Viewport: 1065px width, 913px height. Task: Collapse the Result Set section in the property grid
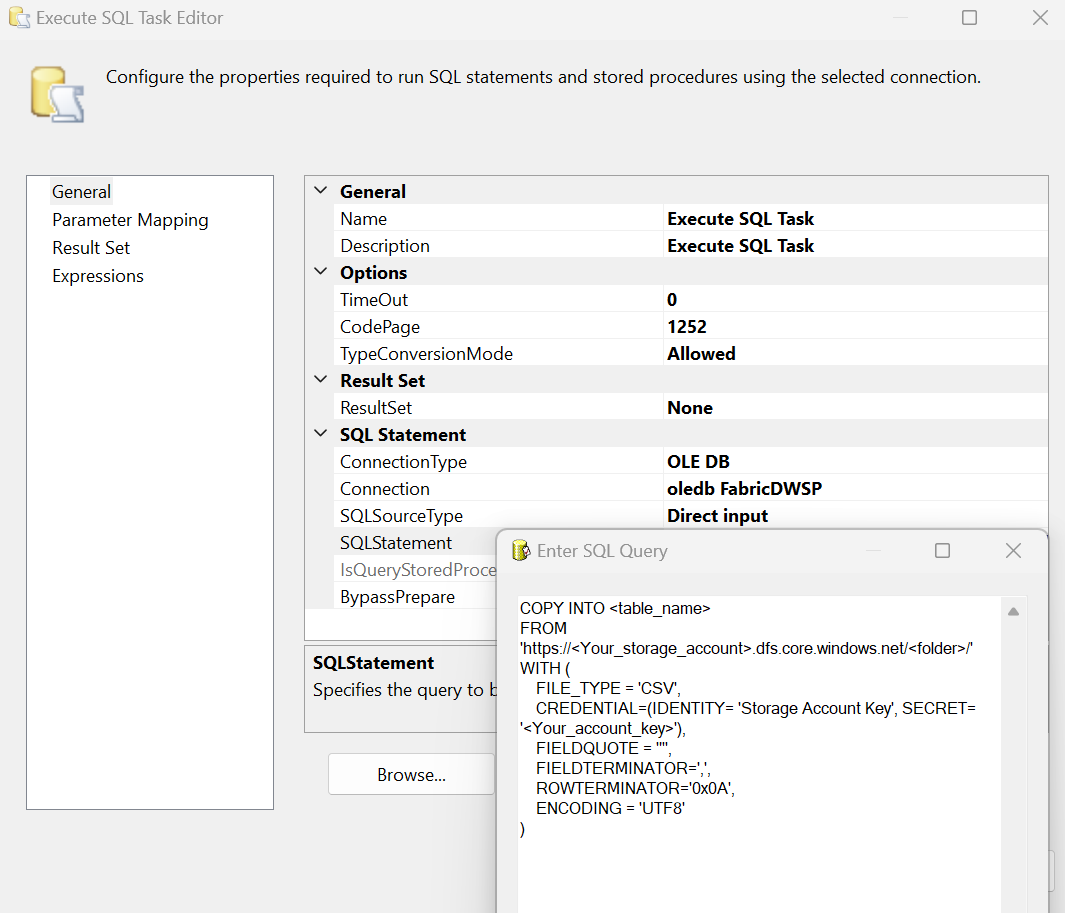click(320, 380)
